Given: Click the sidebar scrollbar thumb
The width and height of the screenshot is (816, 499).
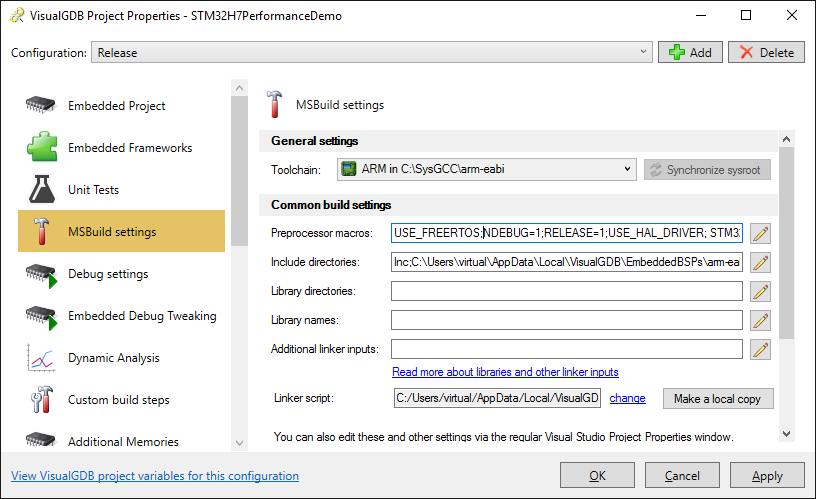Looking at the screenshot, I should coord(239,171).
